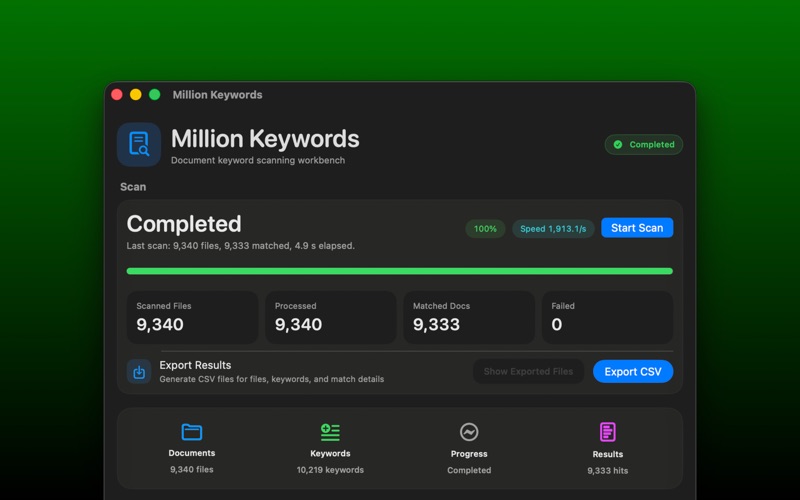
Task: Click the red close window button
Action: (117, 95)
